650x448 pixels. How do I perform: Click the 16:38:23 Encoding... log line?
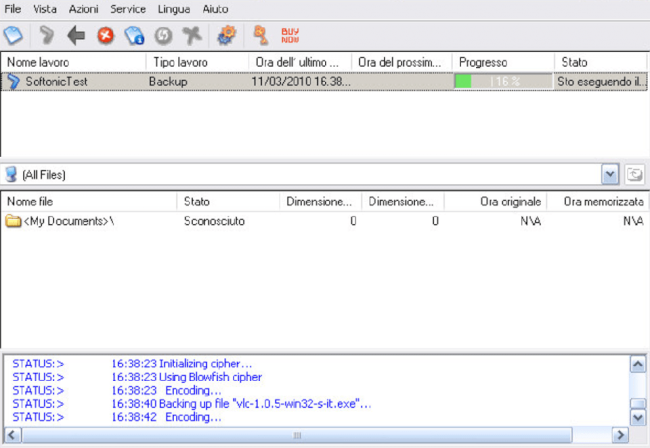pos(166,390)
